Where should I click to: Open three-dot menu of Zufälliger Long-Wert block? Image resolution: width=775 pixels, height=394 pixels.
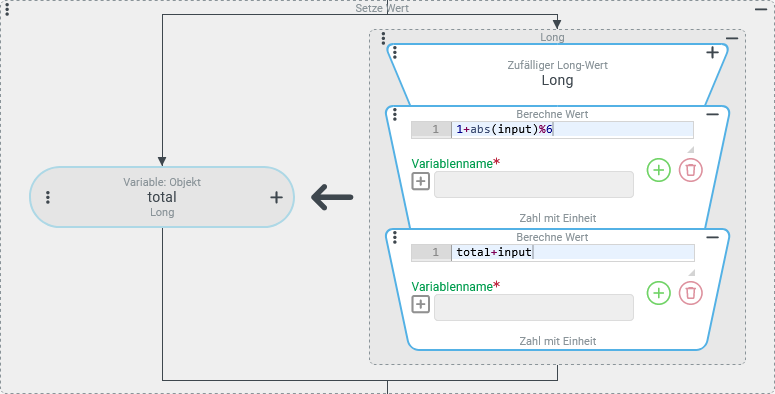point(394,52)
